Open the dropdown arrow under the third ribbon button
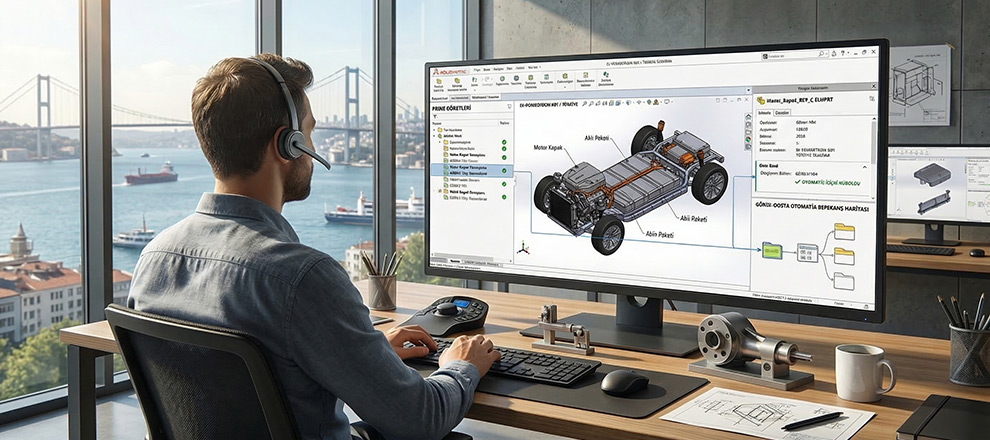The width and height of the screenshot is (990, 440). click(474, 90)
